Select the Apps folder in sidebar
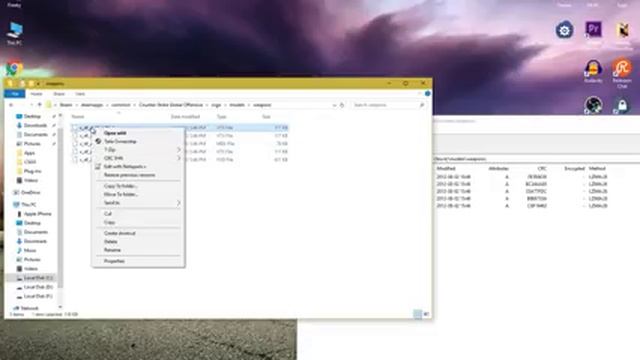640x360 pixels. 29,153
